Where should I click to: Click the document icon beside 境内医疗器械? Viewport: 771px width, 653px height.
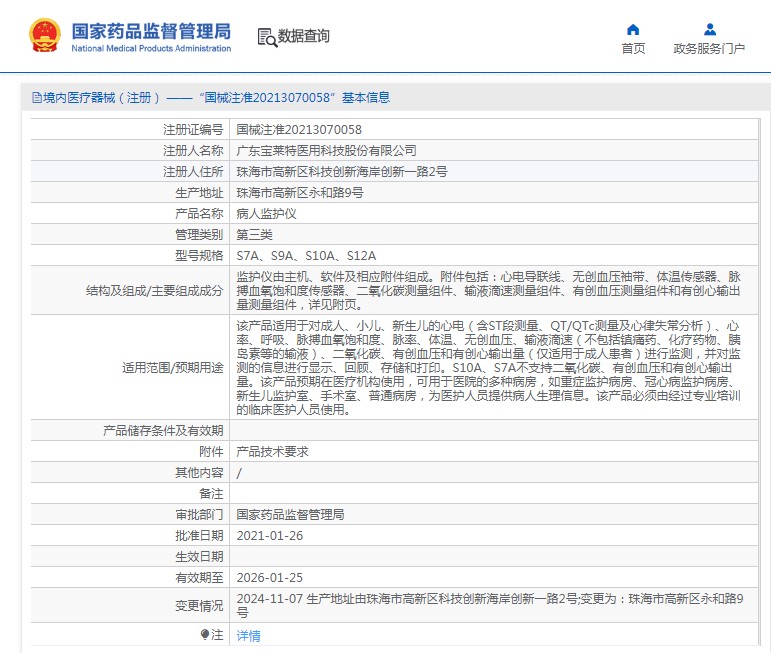(x=37, y=98)
